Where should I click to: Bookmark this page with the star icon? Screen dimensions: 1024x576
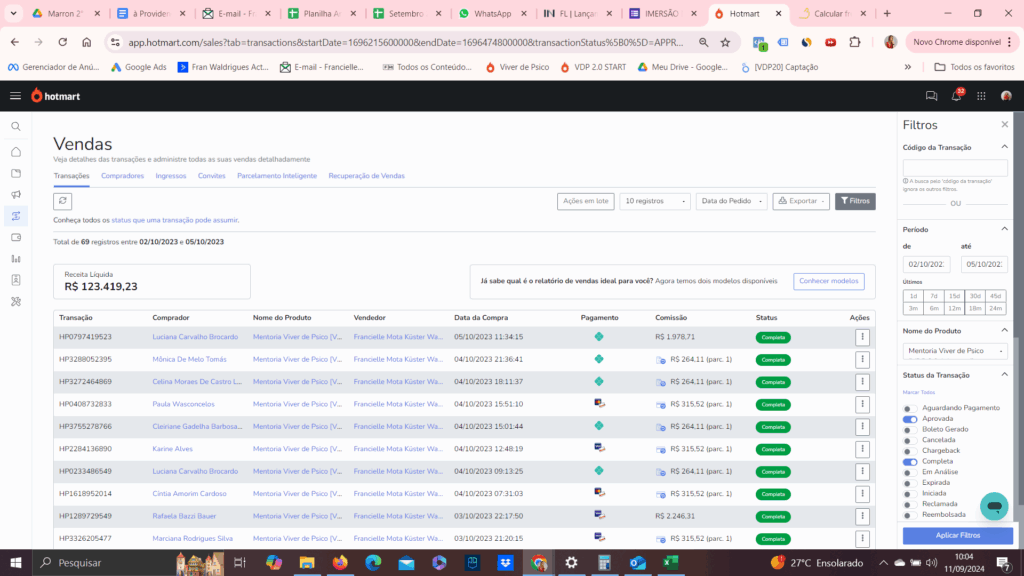(725, 42)
